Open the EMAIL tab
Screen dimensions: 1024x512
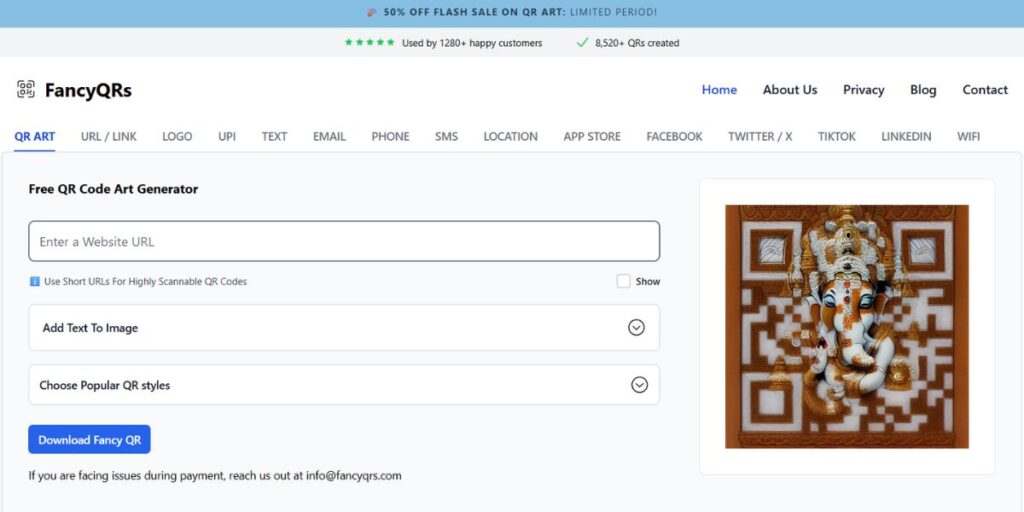(329, 136)
